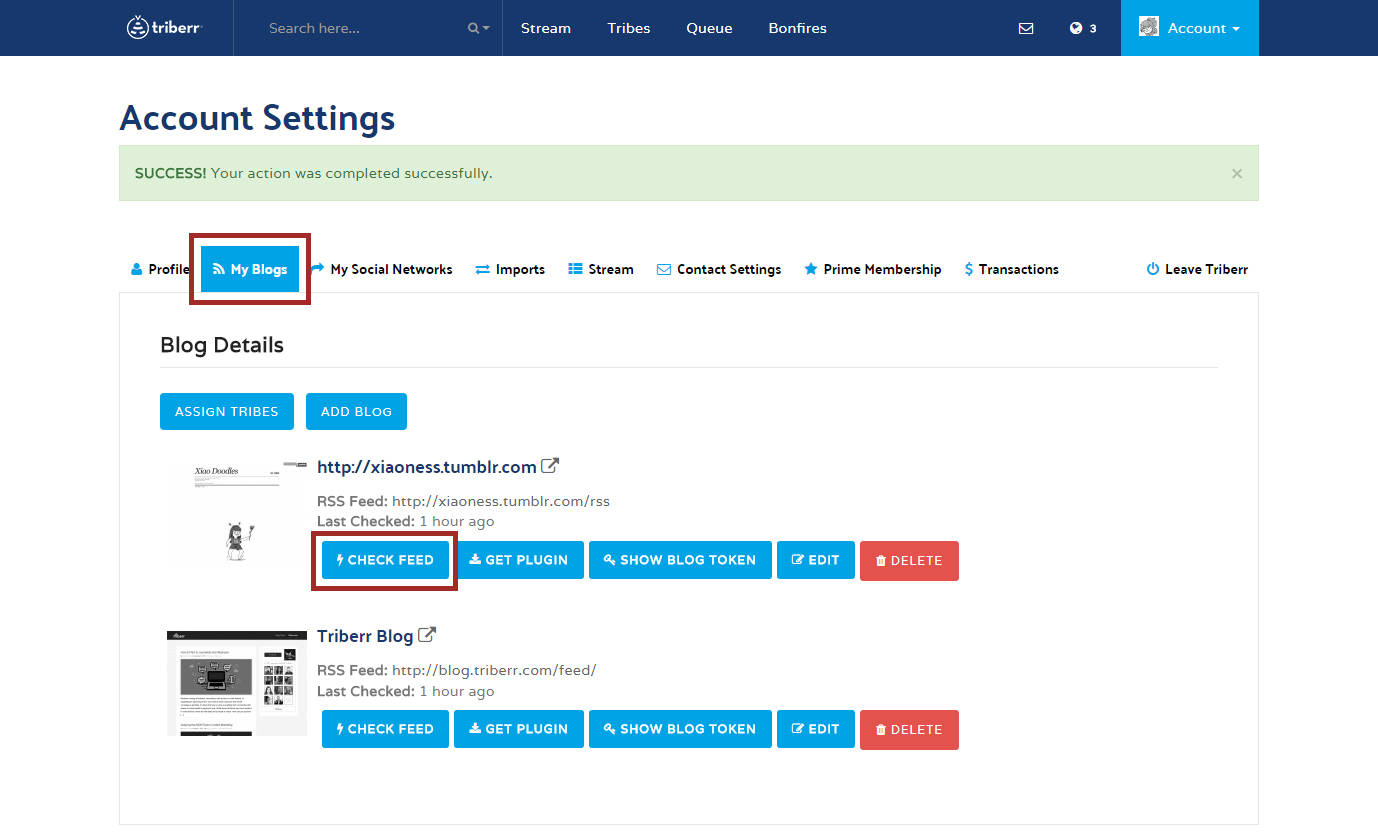Open the messages envelope icon
Viewport: 1378px width, 834px height.
click(x=1026, y=28)
